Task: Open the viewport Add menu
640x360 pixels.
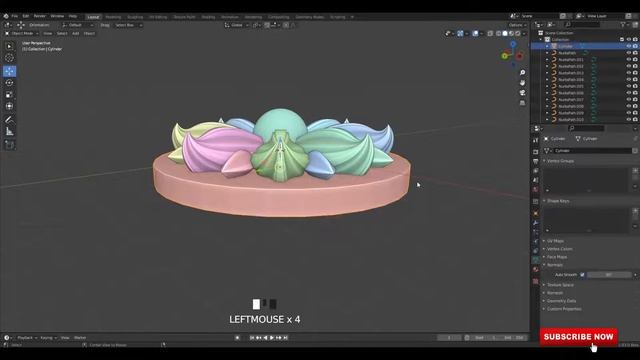Action: (x=76, y=33)
